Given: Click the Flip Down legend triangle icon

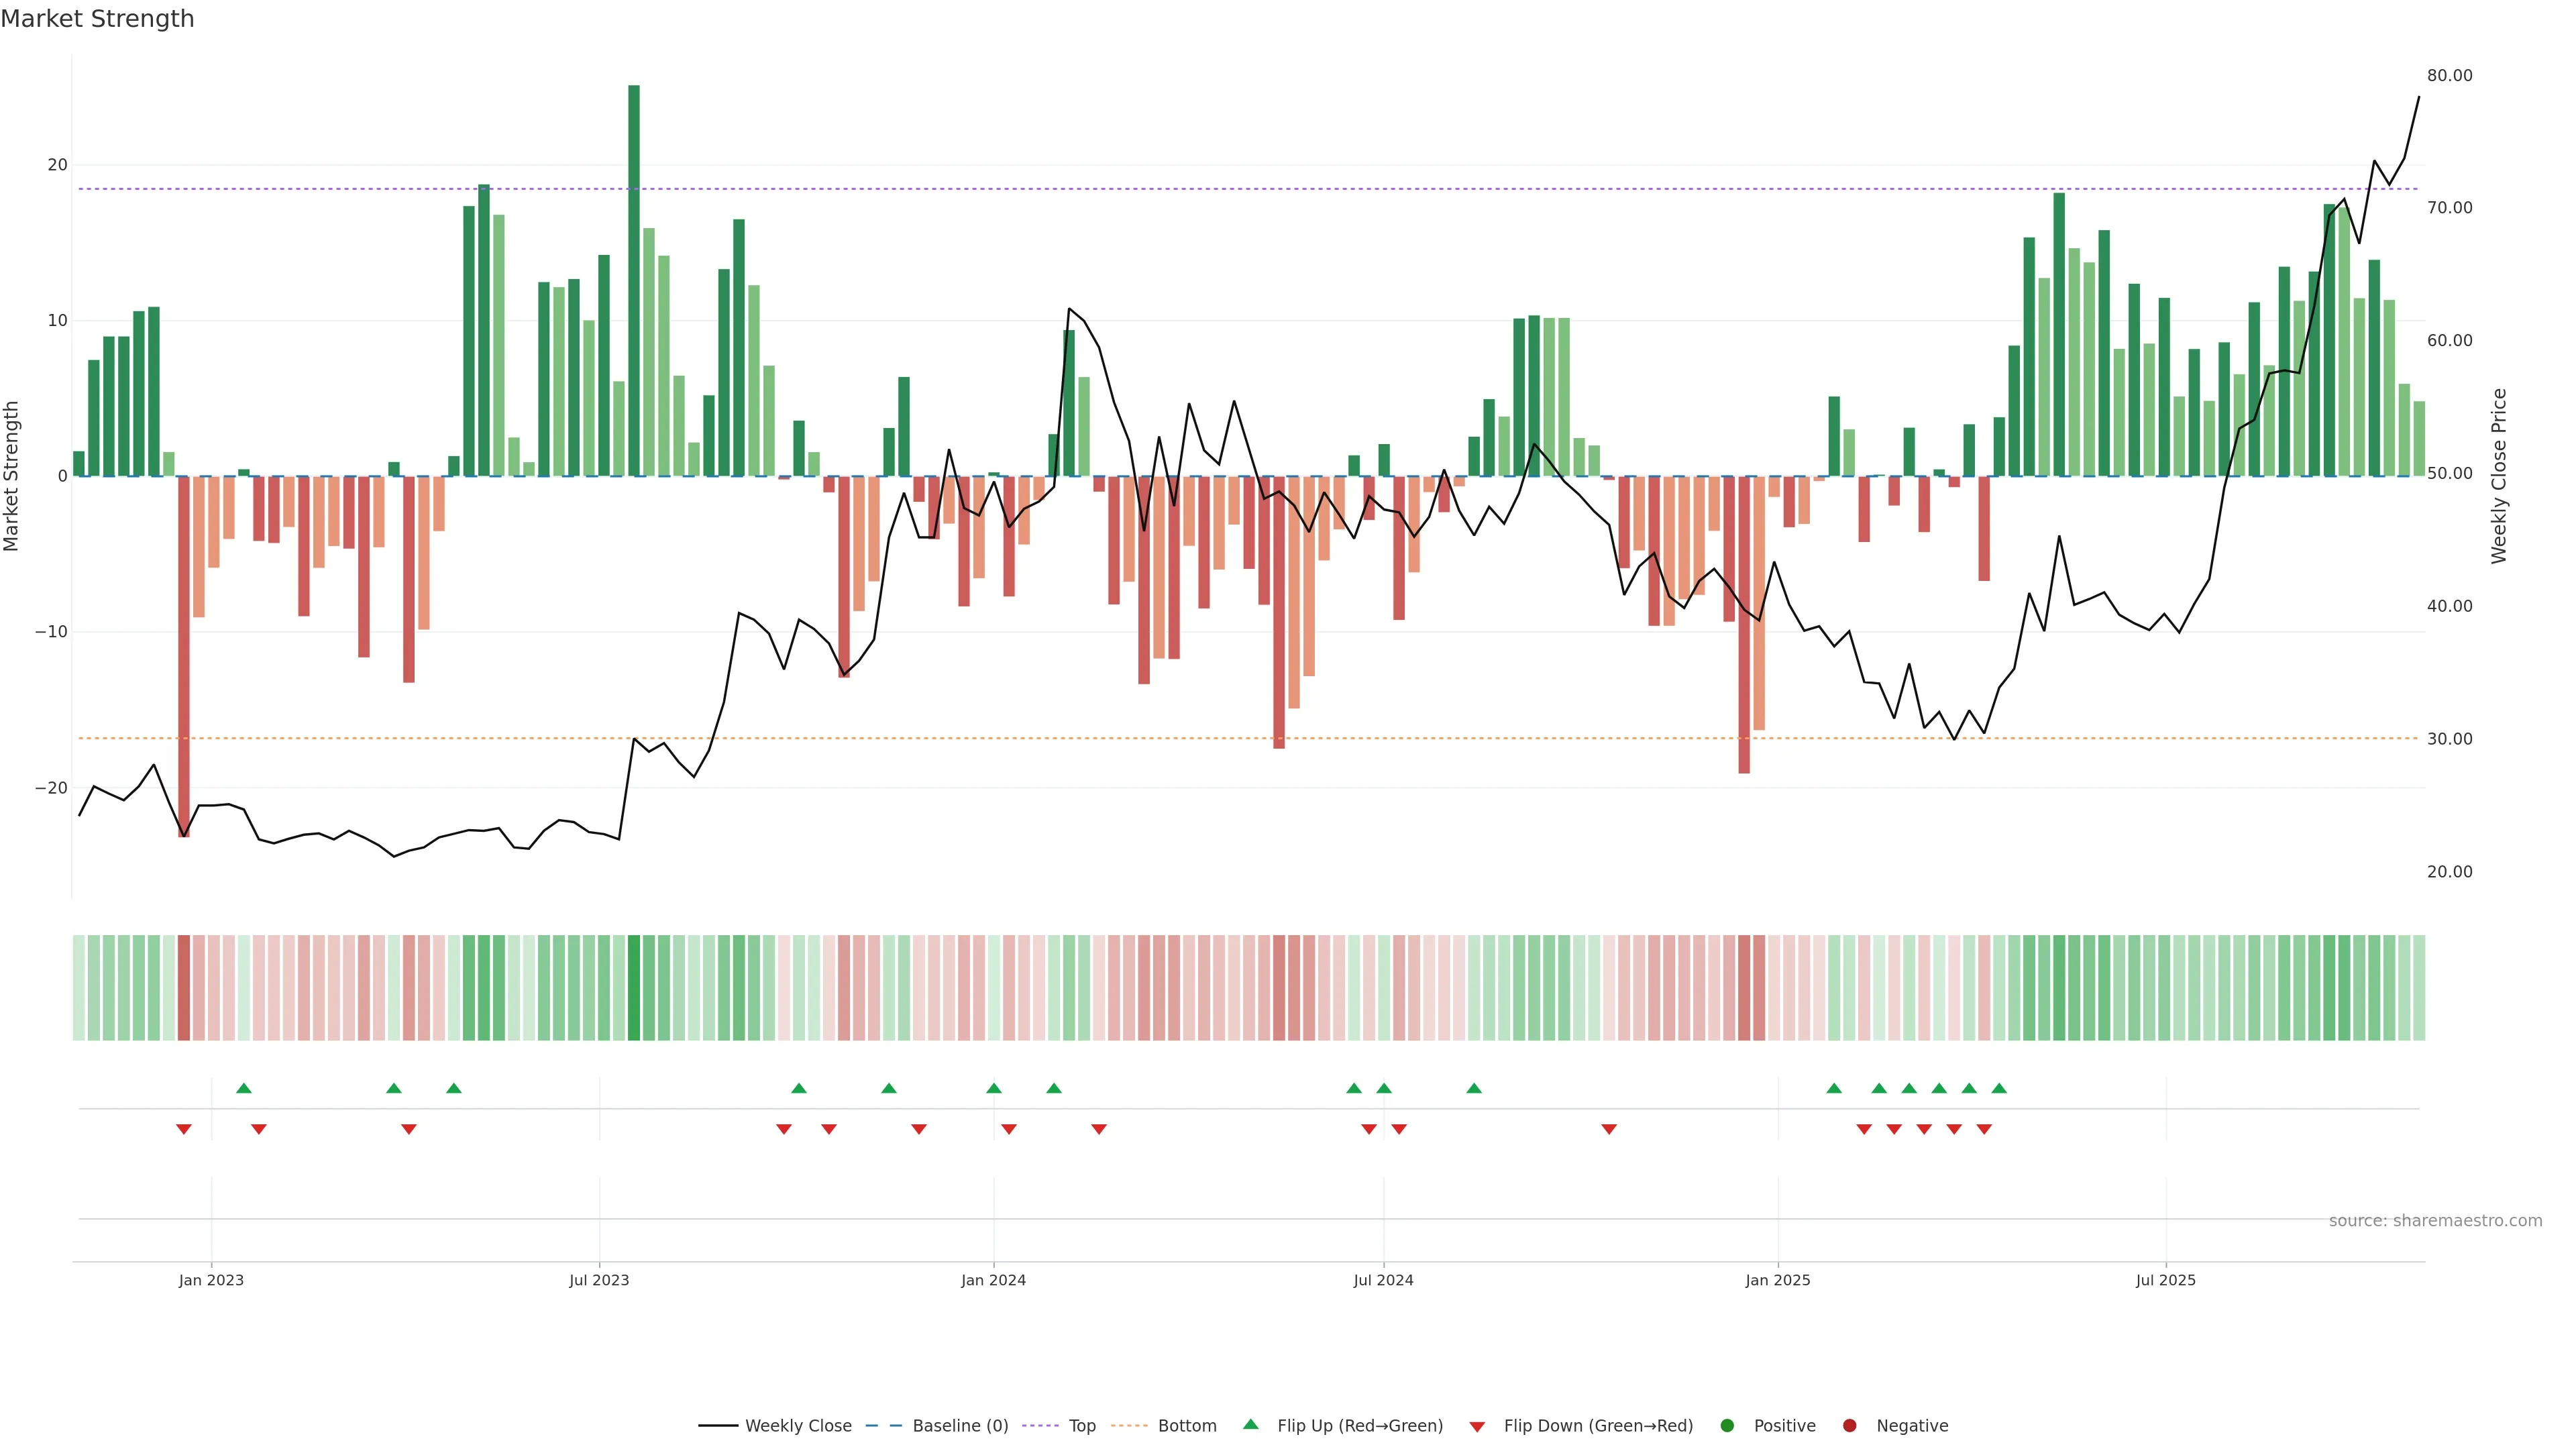Looking at the screenshot, I should click(1477, 1427).
